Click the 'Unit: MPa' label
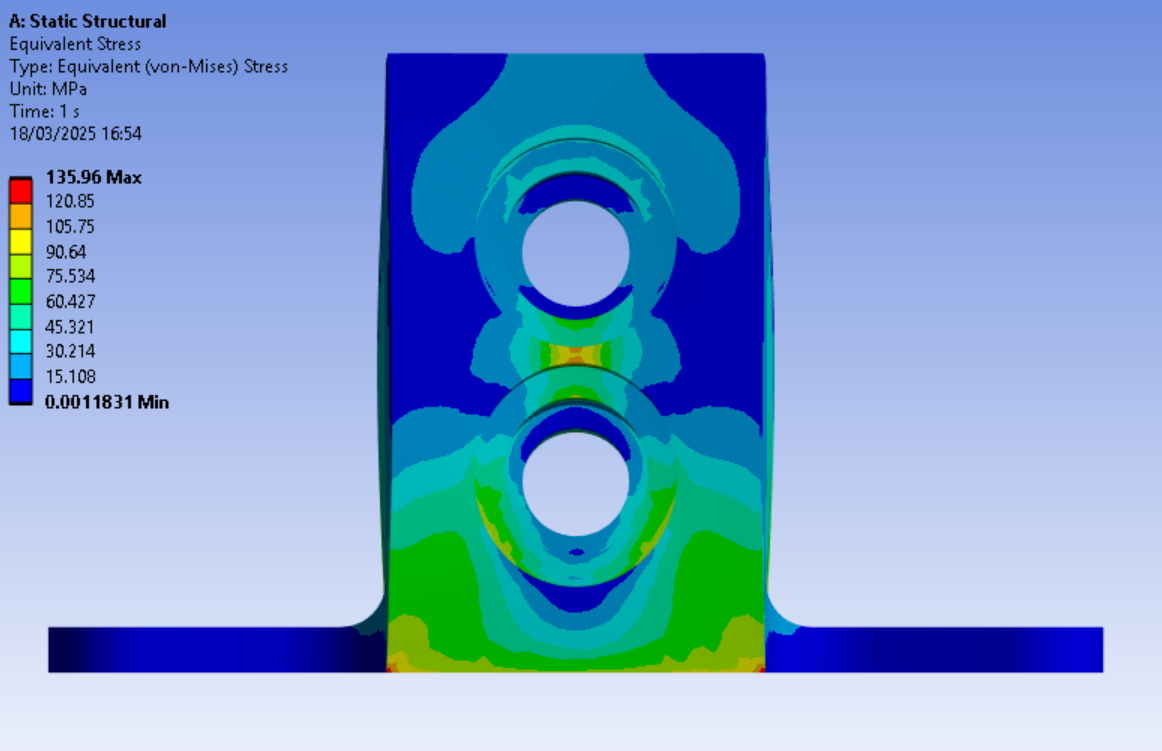1162x751 pixels. tap(48, 88)
